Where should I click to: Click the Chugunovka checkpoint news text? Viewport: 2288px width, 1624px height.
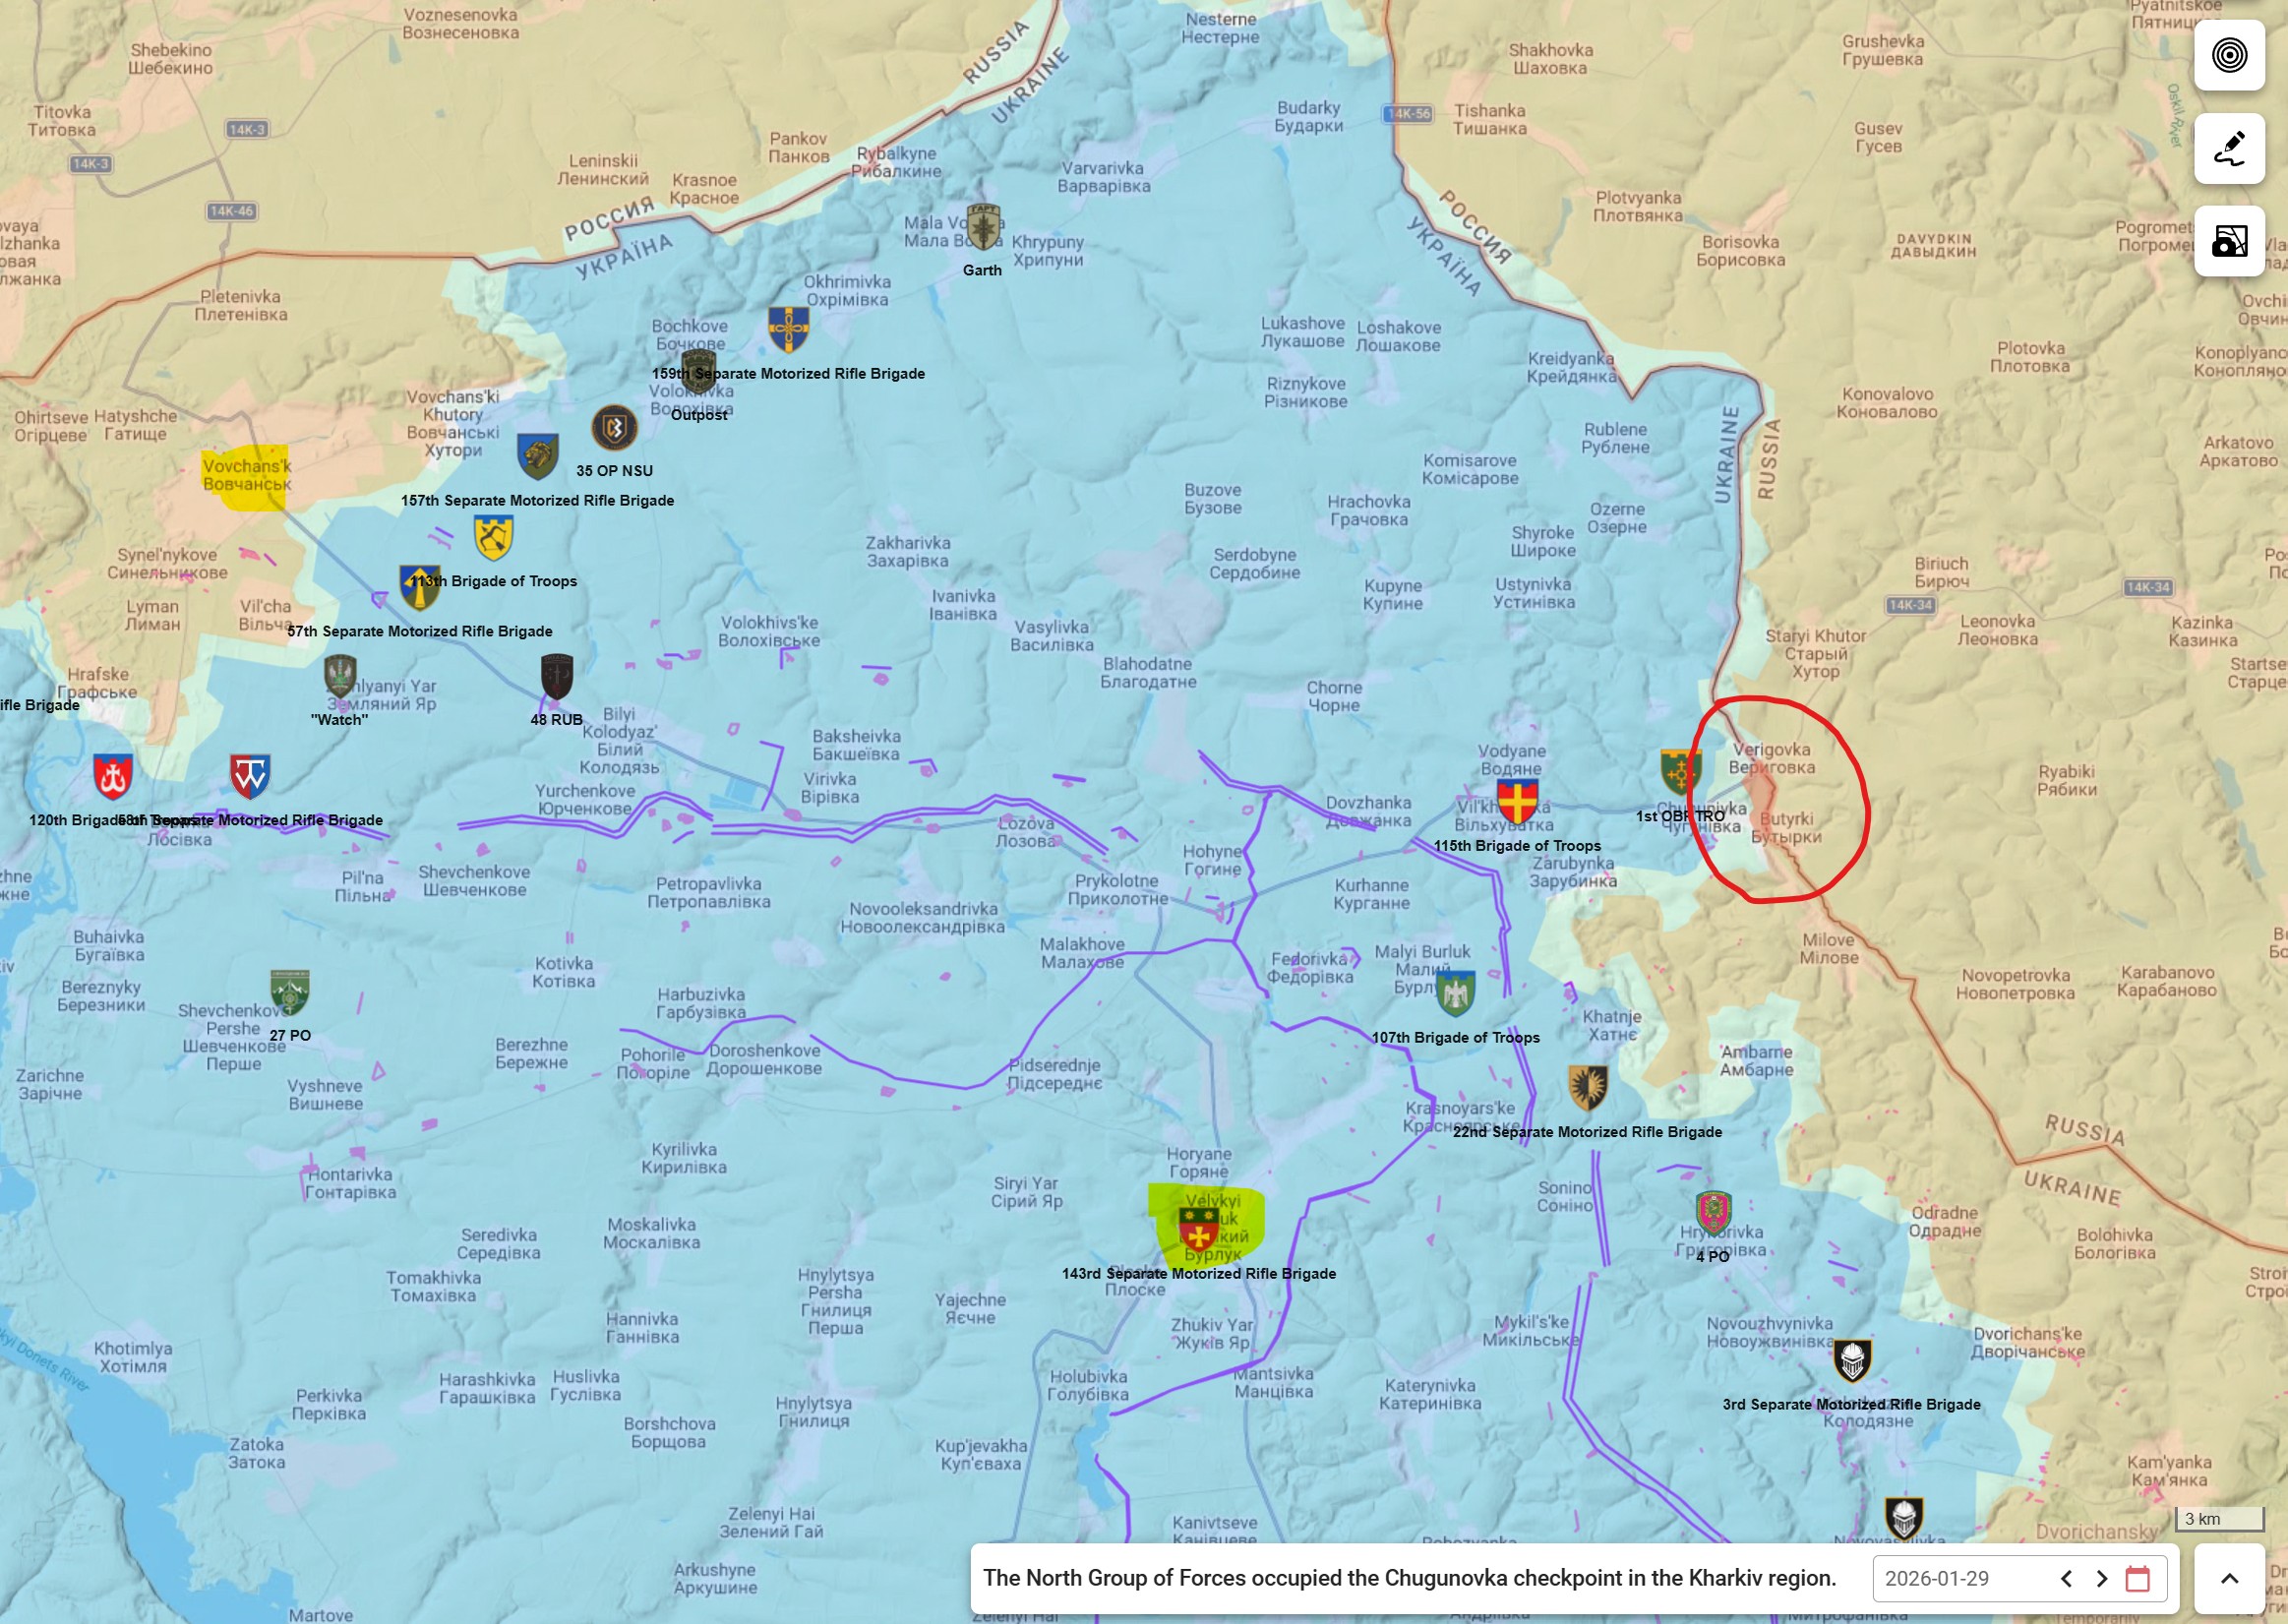[x=1409, y=1578]
